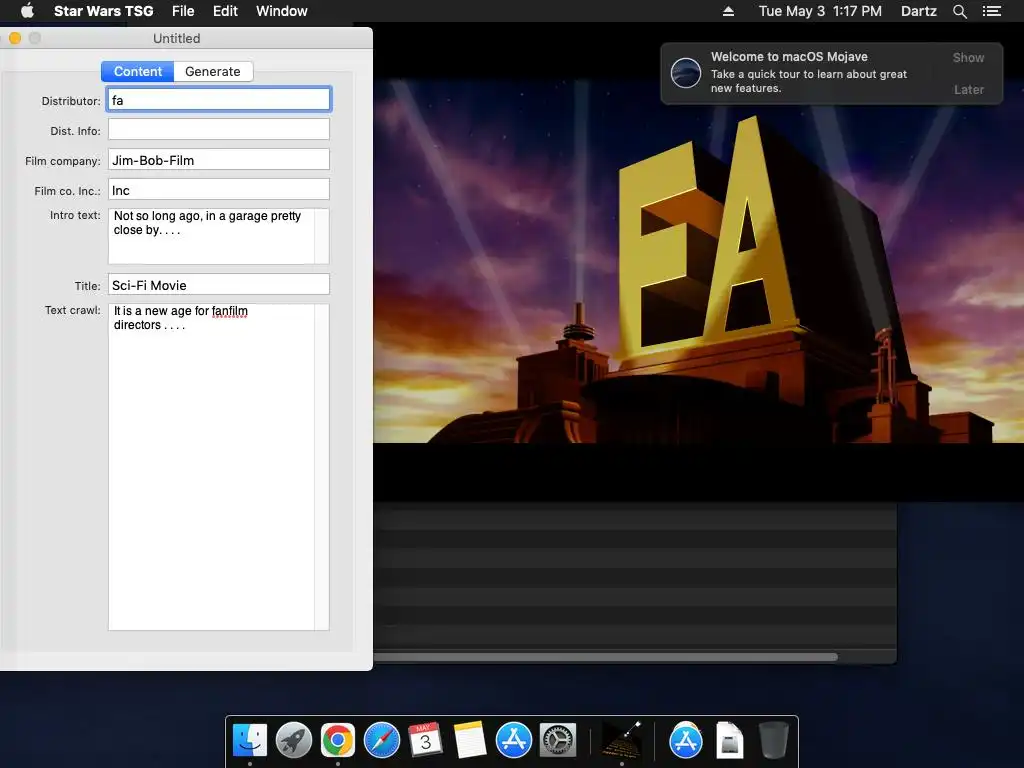This screenshot has width=1024, height=768.
Task: Click the Welcome to macOS Mojave notification
Action: click(831, 73)
